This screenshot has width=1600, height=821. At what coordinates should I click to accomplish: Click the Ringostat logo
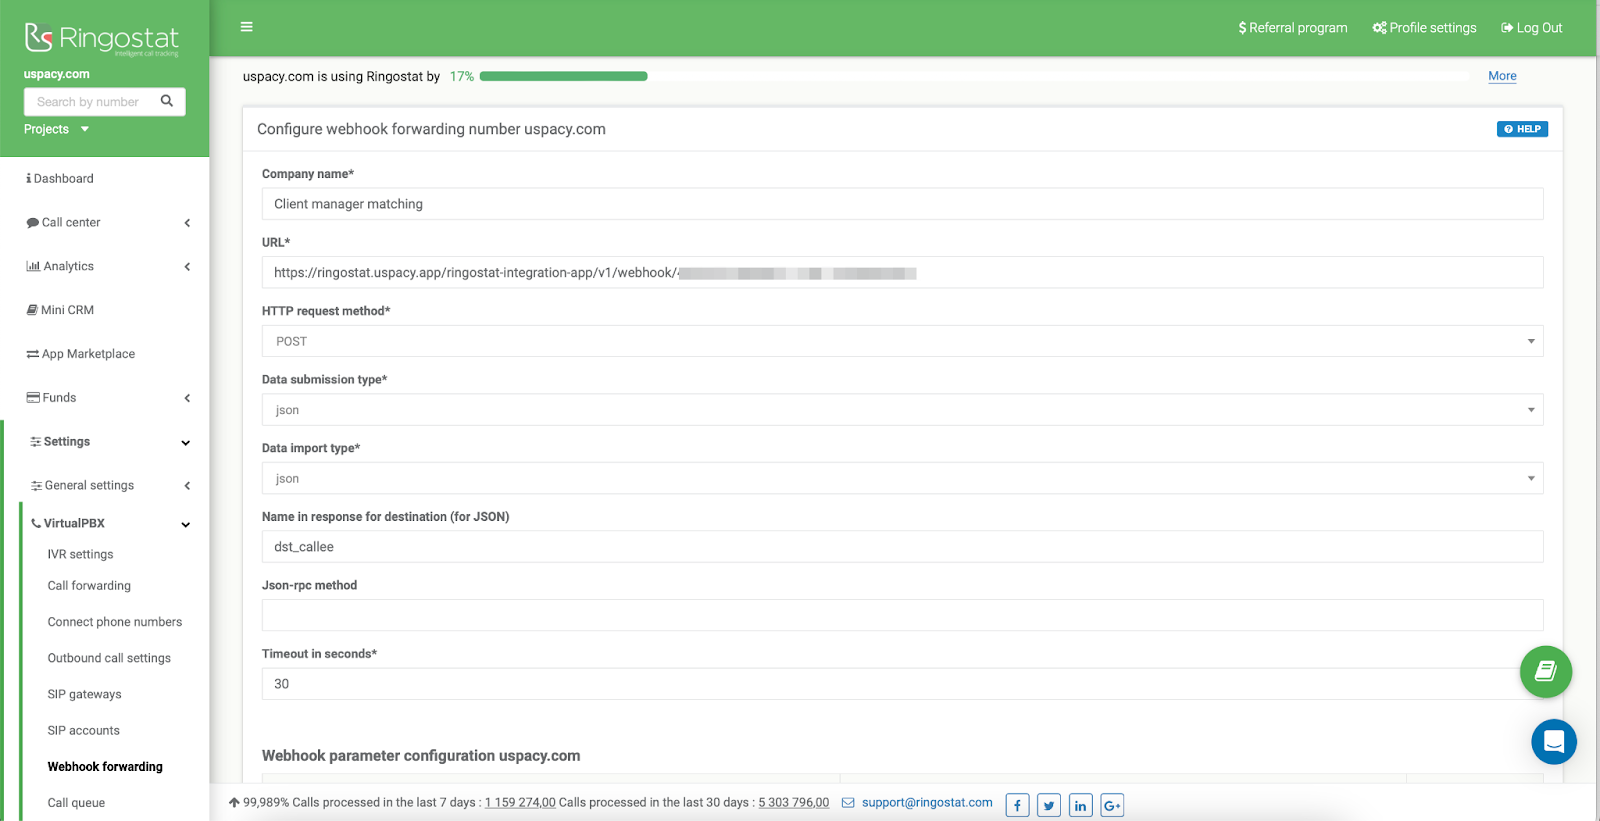click(102, 38)
